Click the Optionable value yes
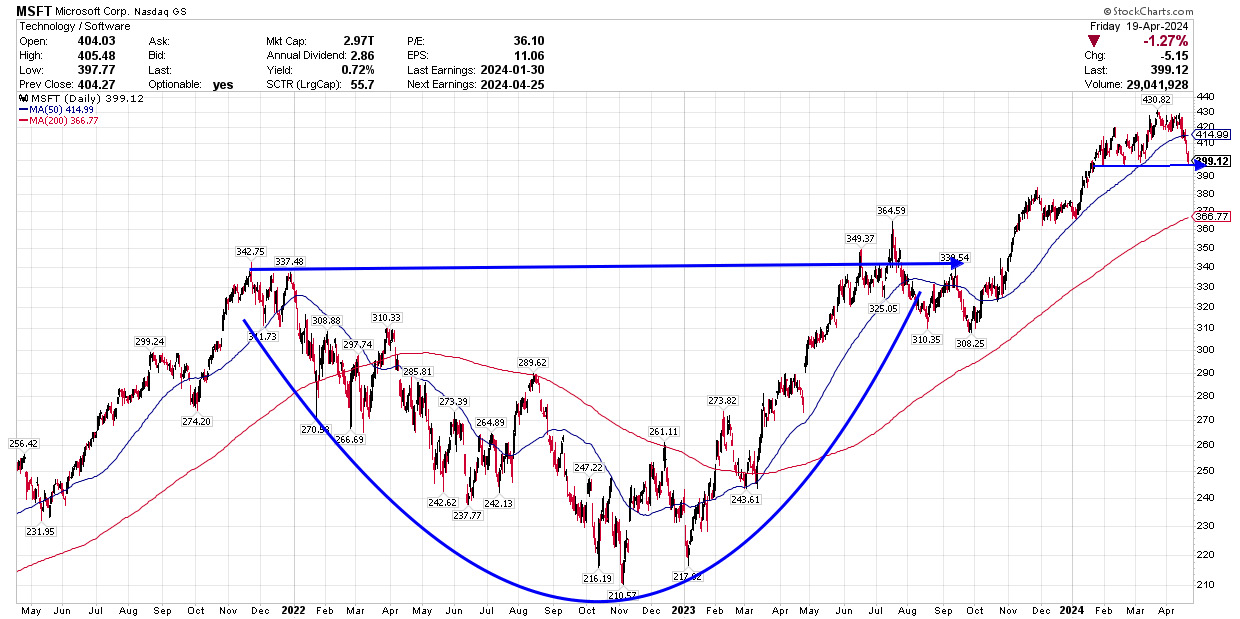Viewport: 1240px width, 619px height. pos(222,85)
